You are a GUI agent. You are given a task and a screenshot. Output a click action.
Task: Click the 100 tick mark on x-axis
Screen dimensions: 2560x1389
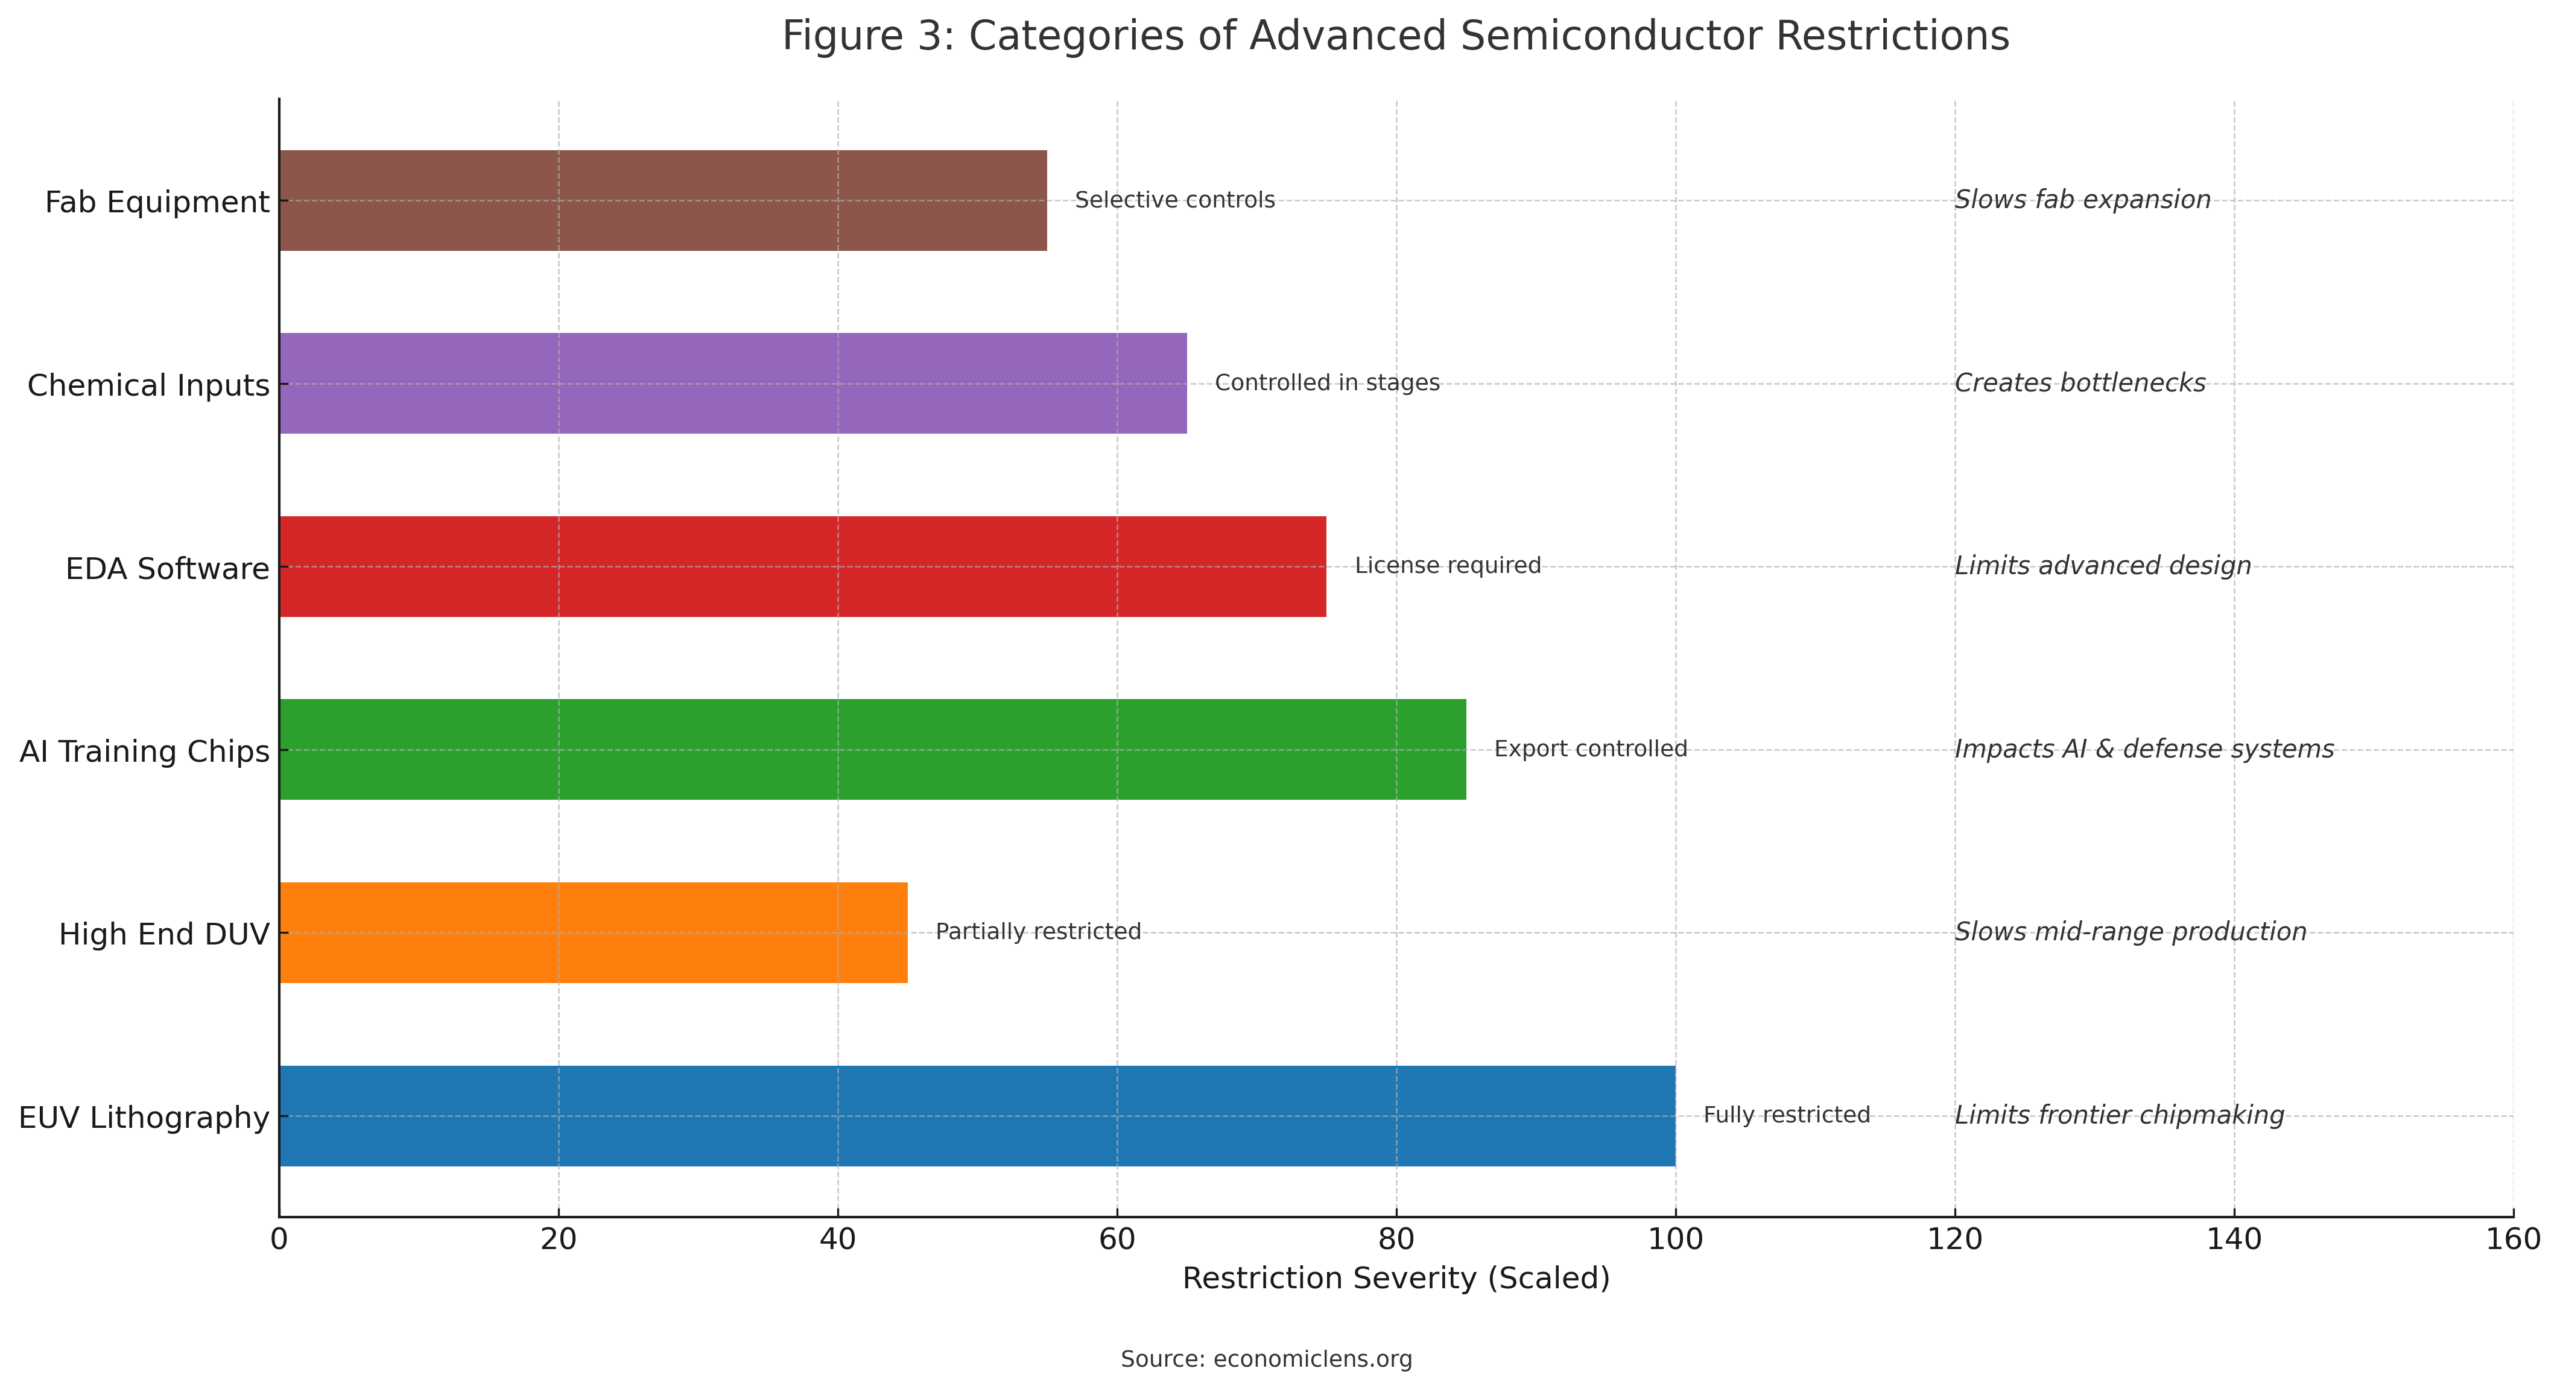tap(1676, 1238)
